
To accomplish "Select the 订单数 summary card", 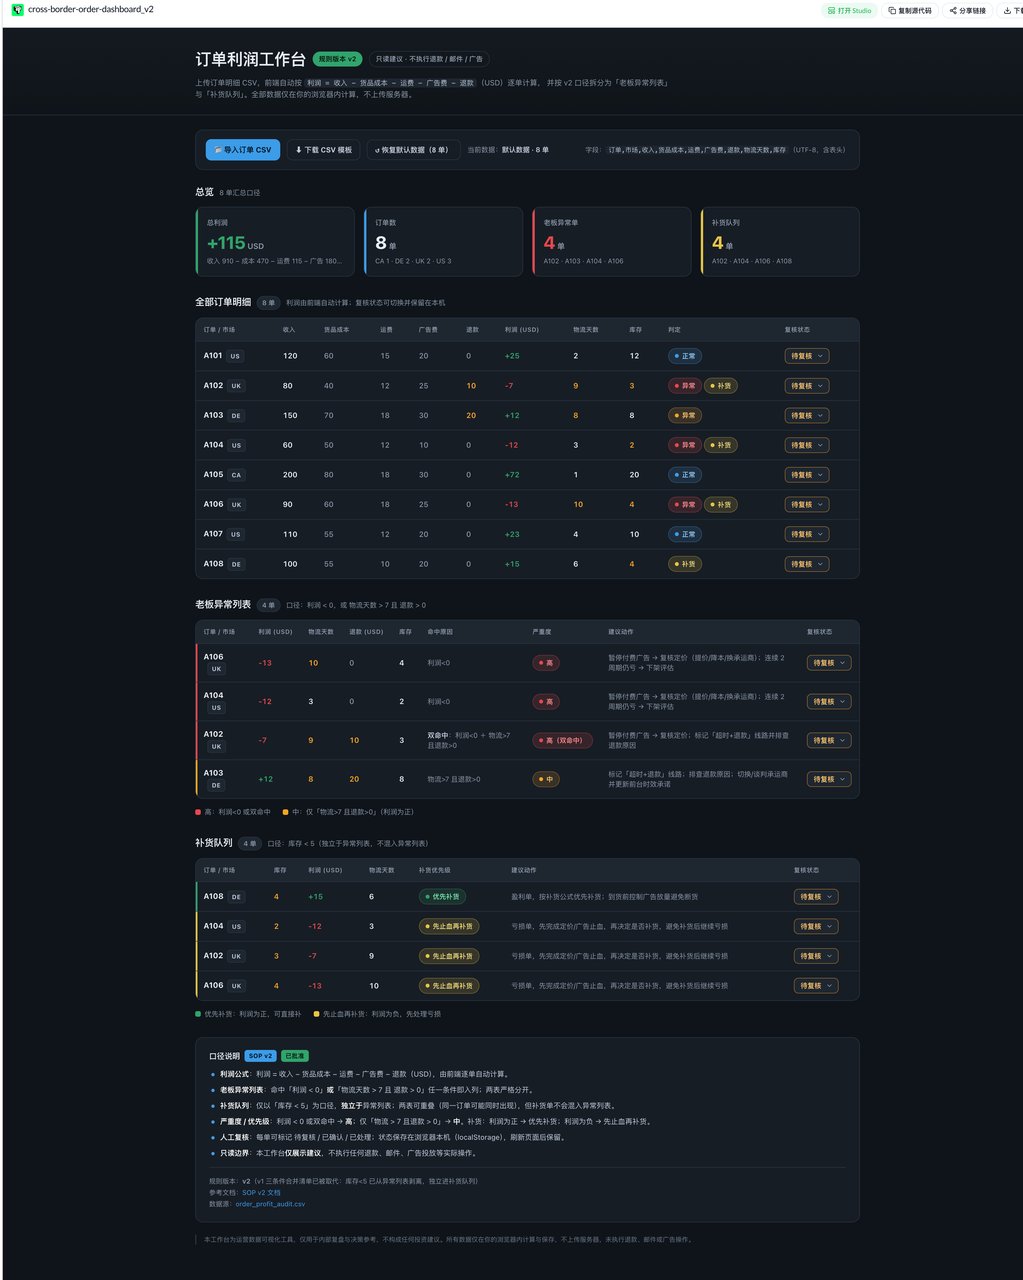I will pyautogui.click(x=443, y=241).
